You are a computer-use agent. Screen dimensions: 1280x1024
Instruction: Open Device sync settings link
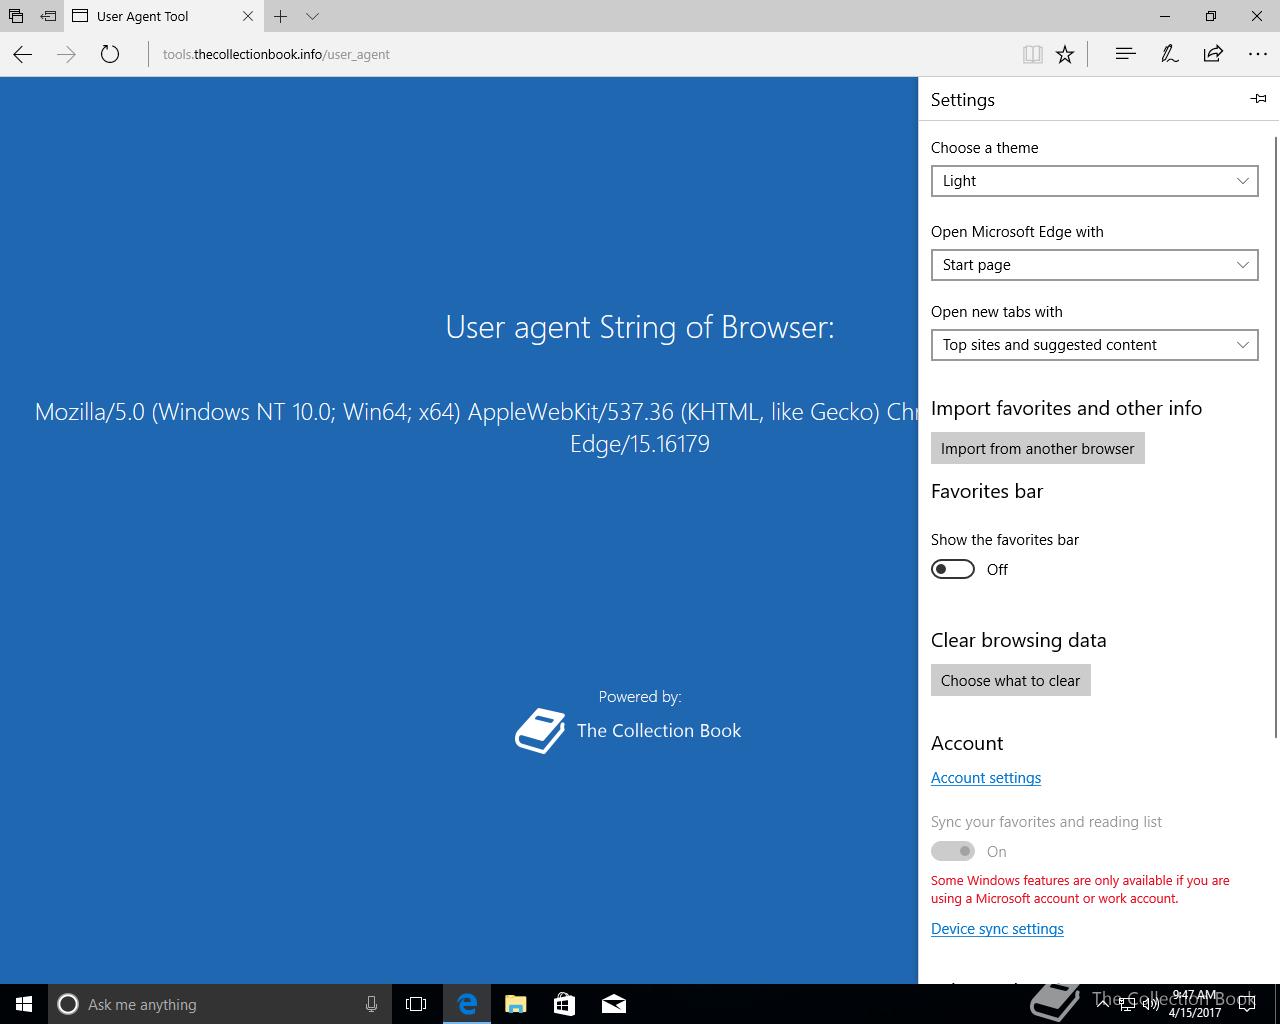coord(997,929)
